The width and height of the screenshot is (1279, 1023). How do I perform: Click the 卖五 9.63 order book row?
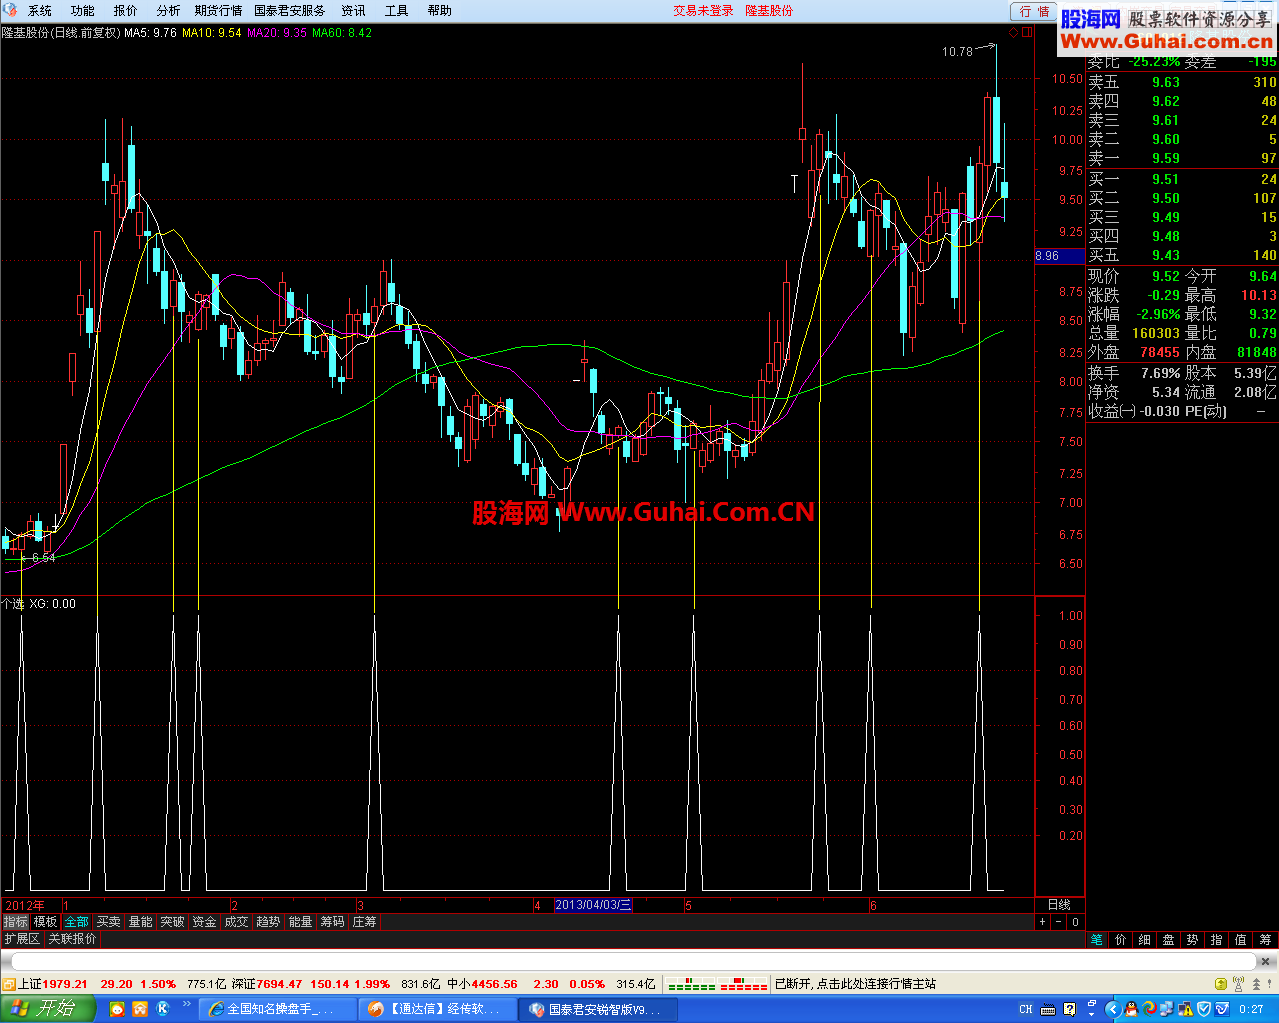coord(1182,82)
